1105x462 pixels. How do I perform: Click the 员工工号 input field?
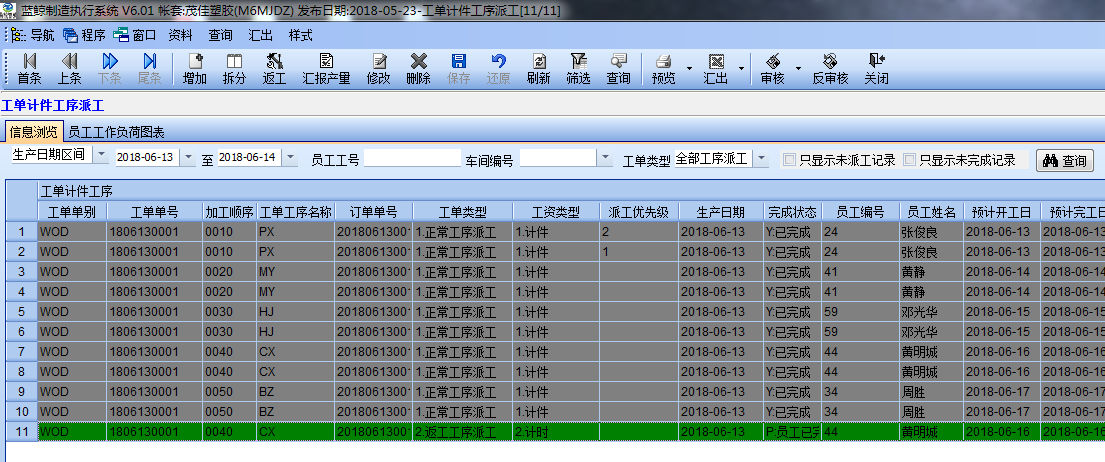411,158
